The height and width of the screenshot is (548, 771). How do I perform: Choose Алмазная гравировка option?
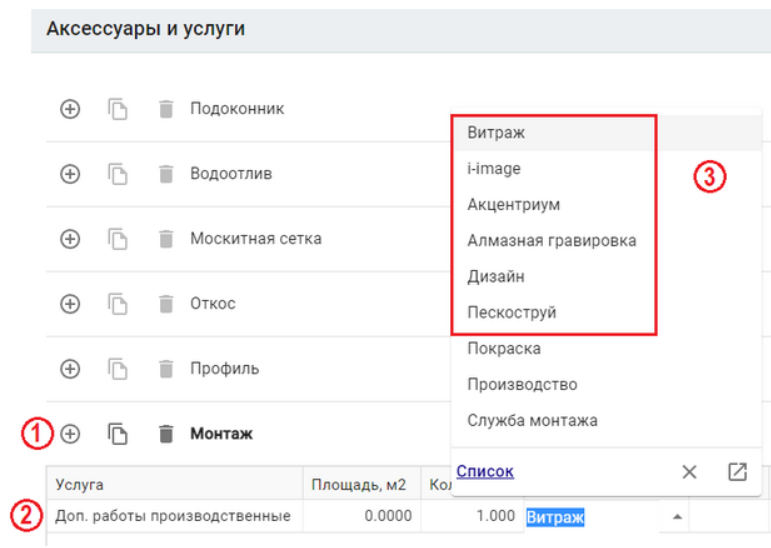click(606, 241)
